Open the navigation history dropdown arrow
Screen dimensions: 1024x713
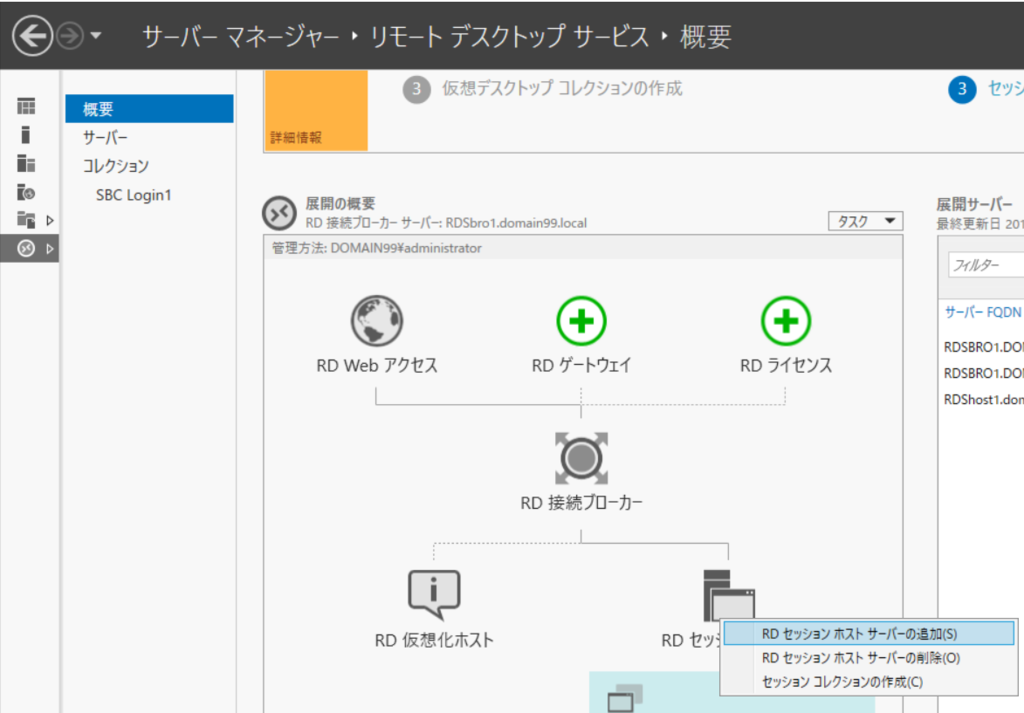click(x=96, y=36)
